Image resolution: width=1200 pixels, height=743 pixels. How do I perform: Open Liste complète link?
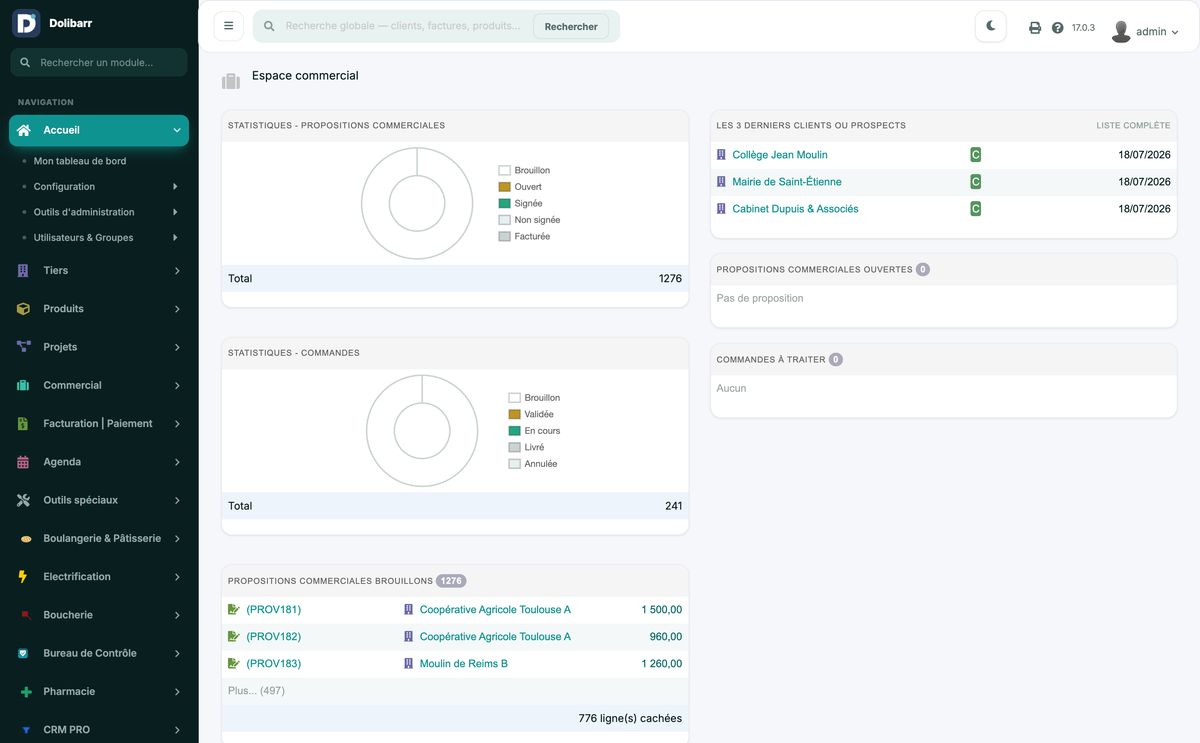pyautogui.click(x=1133, y=126)
